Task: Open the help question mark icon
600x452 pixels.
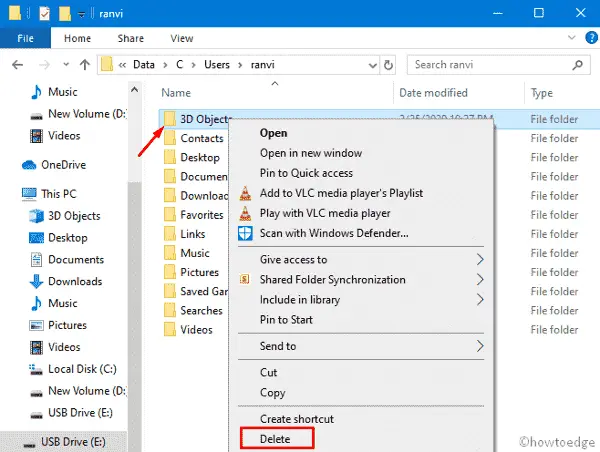Action: (586, 39)
